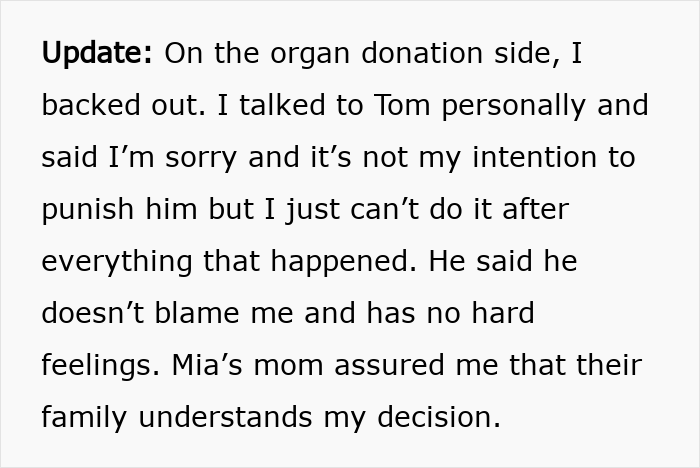Click the final word "decision"
The height and width of the screenshot is (468, 700).
[446, 418]
